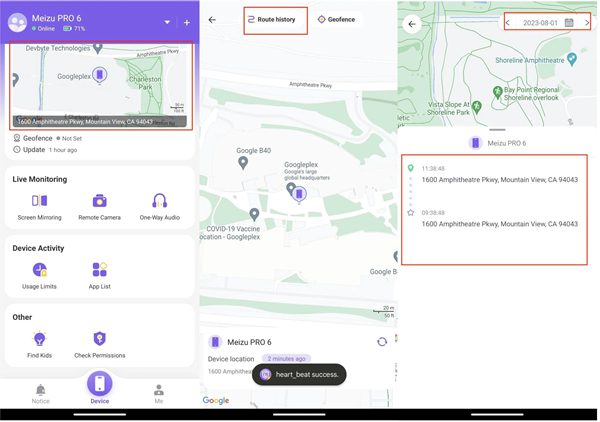Open the Find Kids feature

point(39,344)
